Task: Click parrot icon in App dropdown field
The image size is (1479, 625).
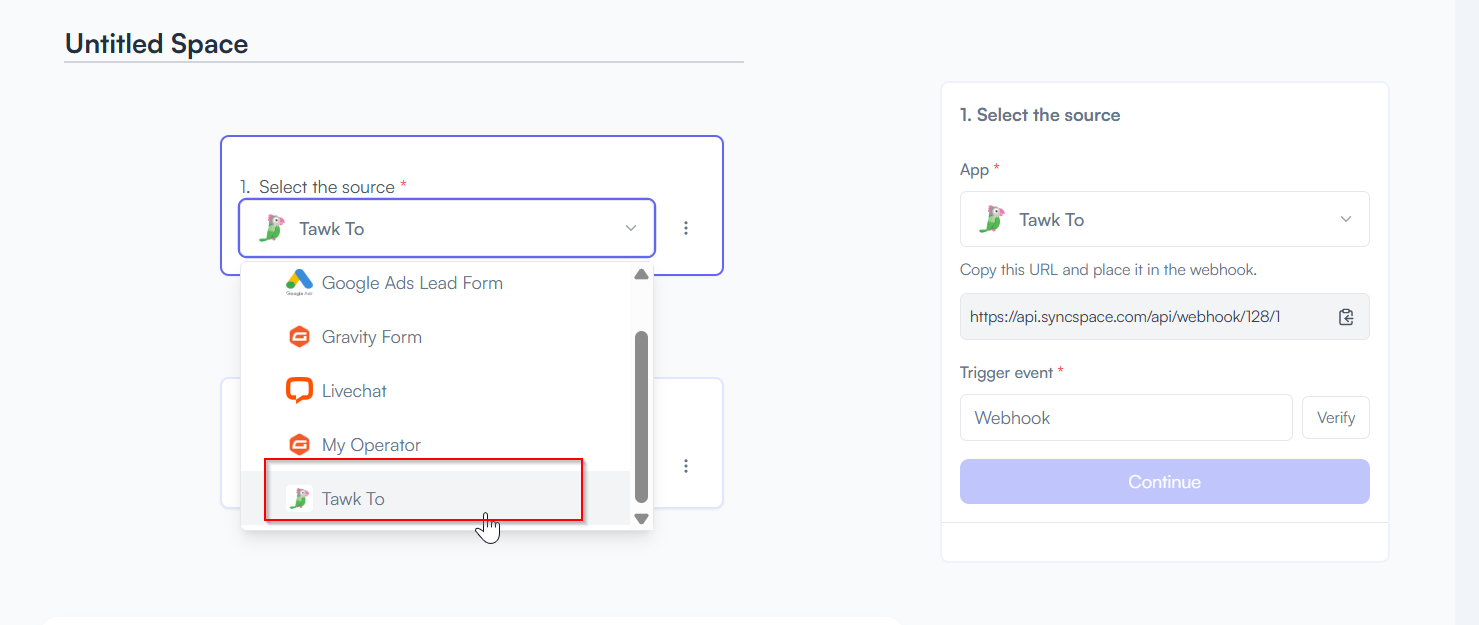Action: 991,219
